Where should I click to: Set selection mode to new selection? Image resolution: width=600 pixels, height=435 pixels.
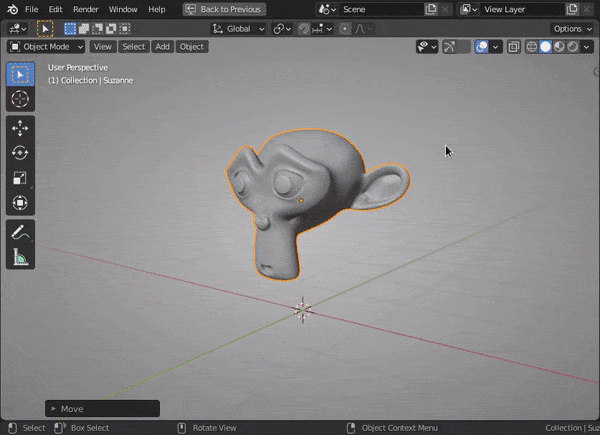click(70, 28)
